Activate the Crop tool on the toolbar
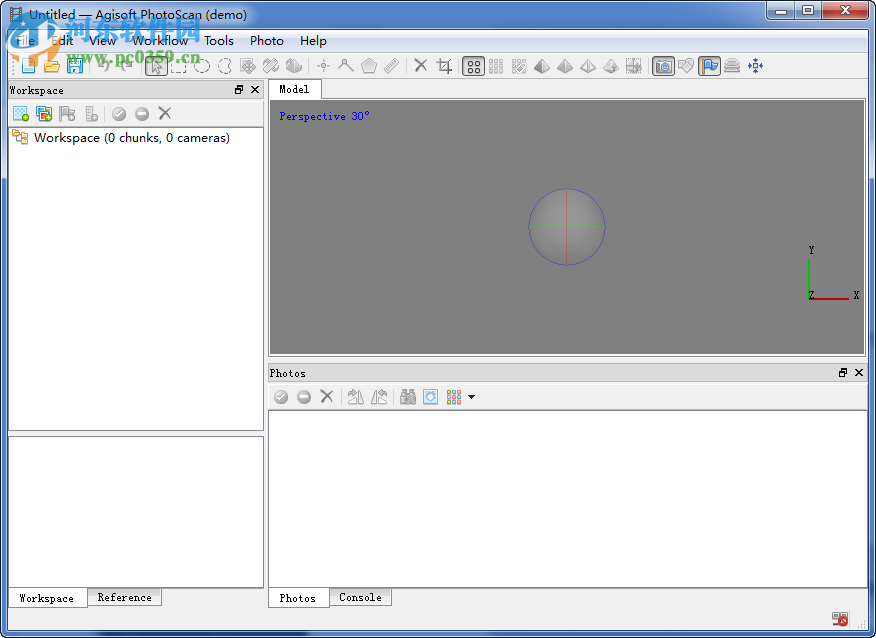This screenshot has height=638, width=876. coord(444,65)
